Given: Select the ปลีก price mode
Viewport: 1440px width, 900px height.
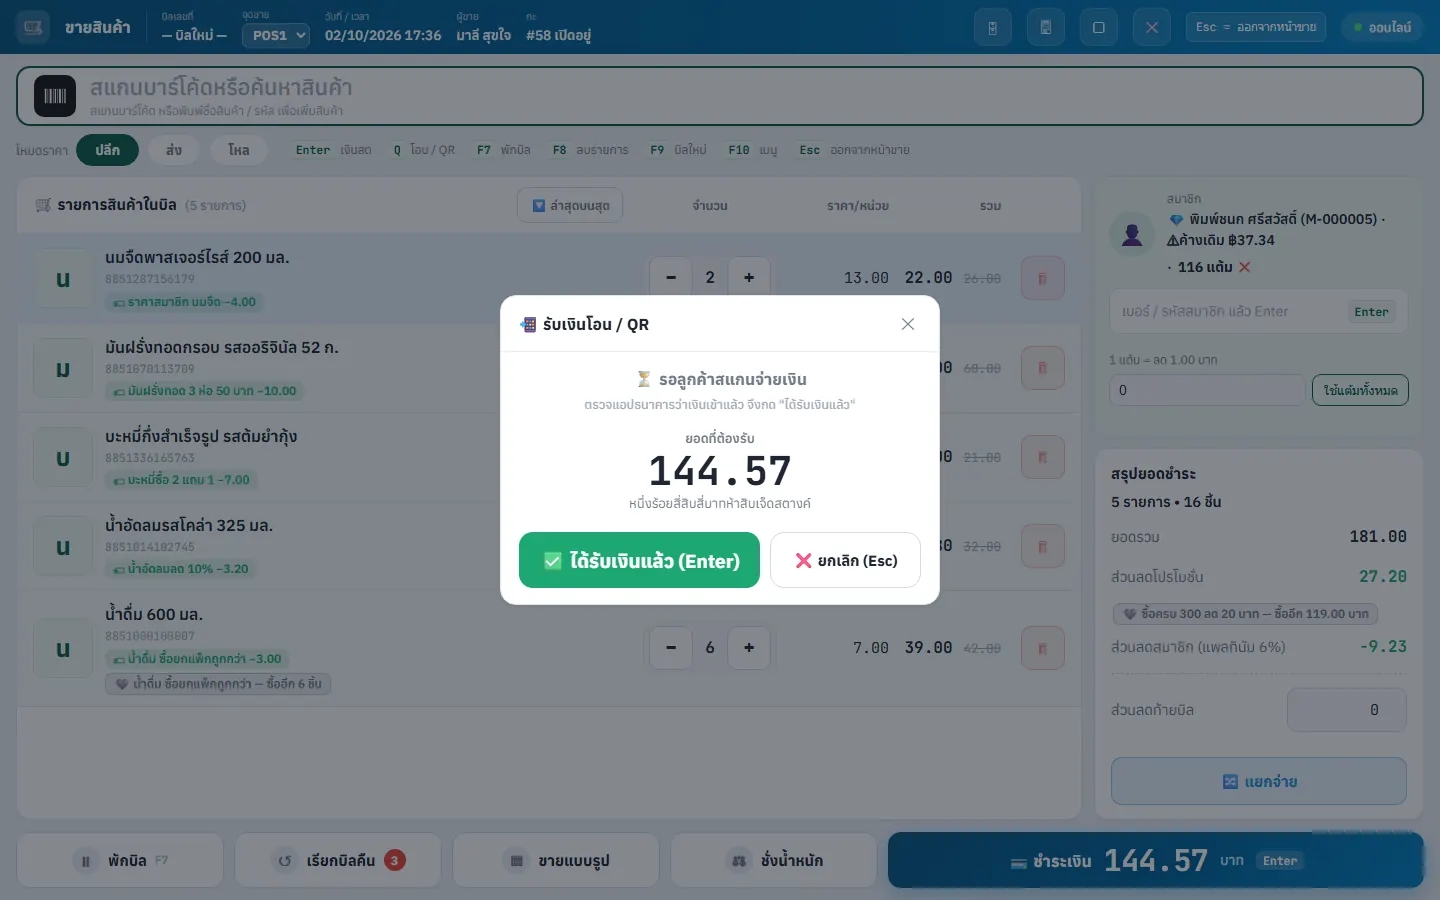Looking at the screenshot, I should [x=108, y=150].
